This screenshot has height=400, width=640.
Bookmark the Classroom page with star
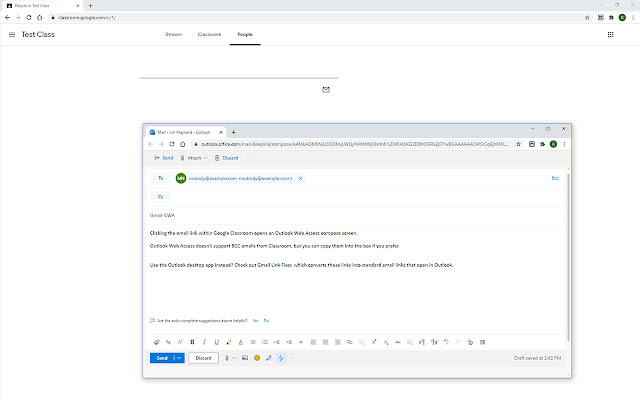click(587, 18)
